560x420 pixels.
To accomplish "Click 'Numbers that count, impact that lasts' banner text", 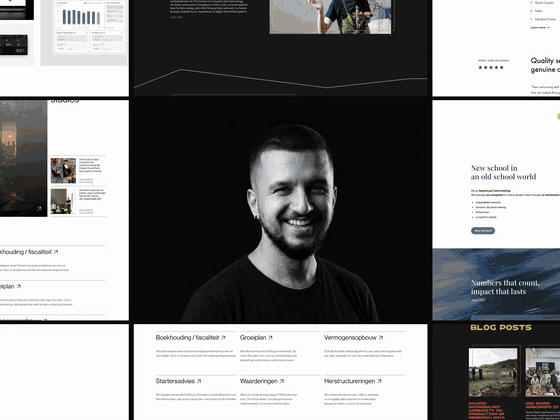I will (x=505, y=287).
